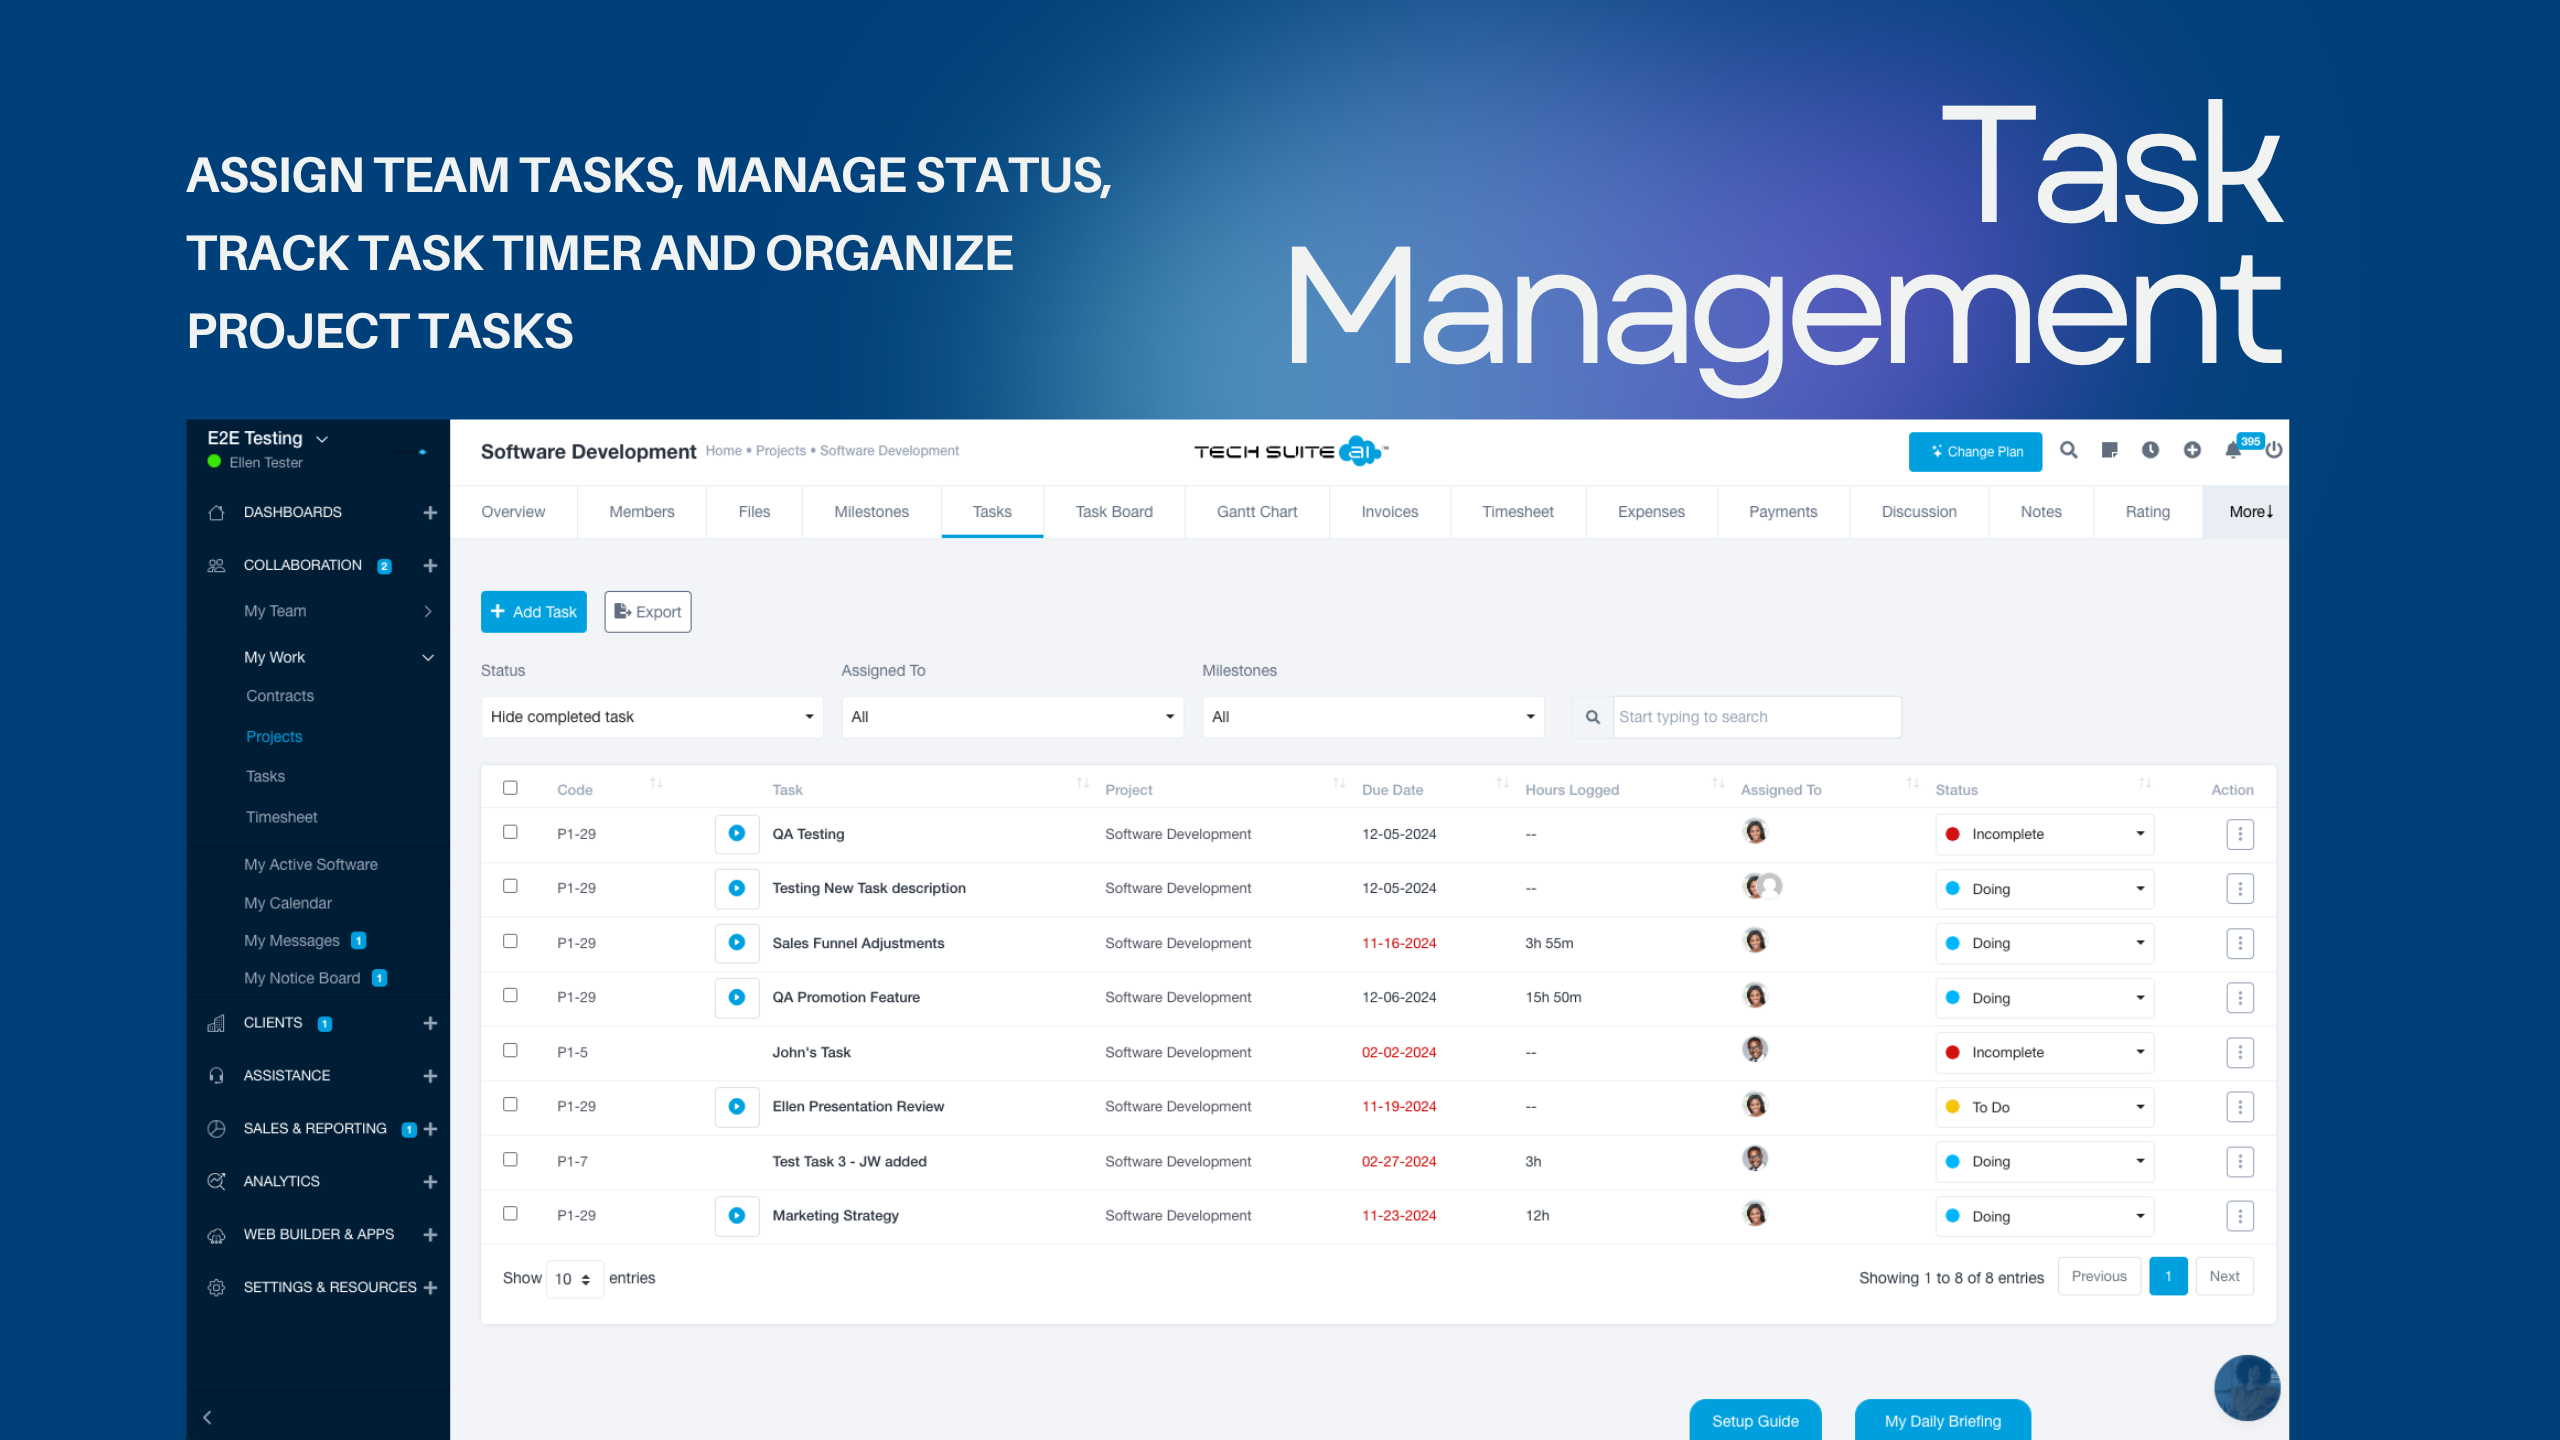
Task: Collapse sidebar using bottom-left chevron
Action: [208, 1417]
